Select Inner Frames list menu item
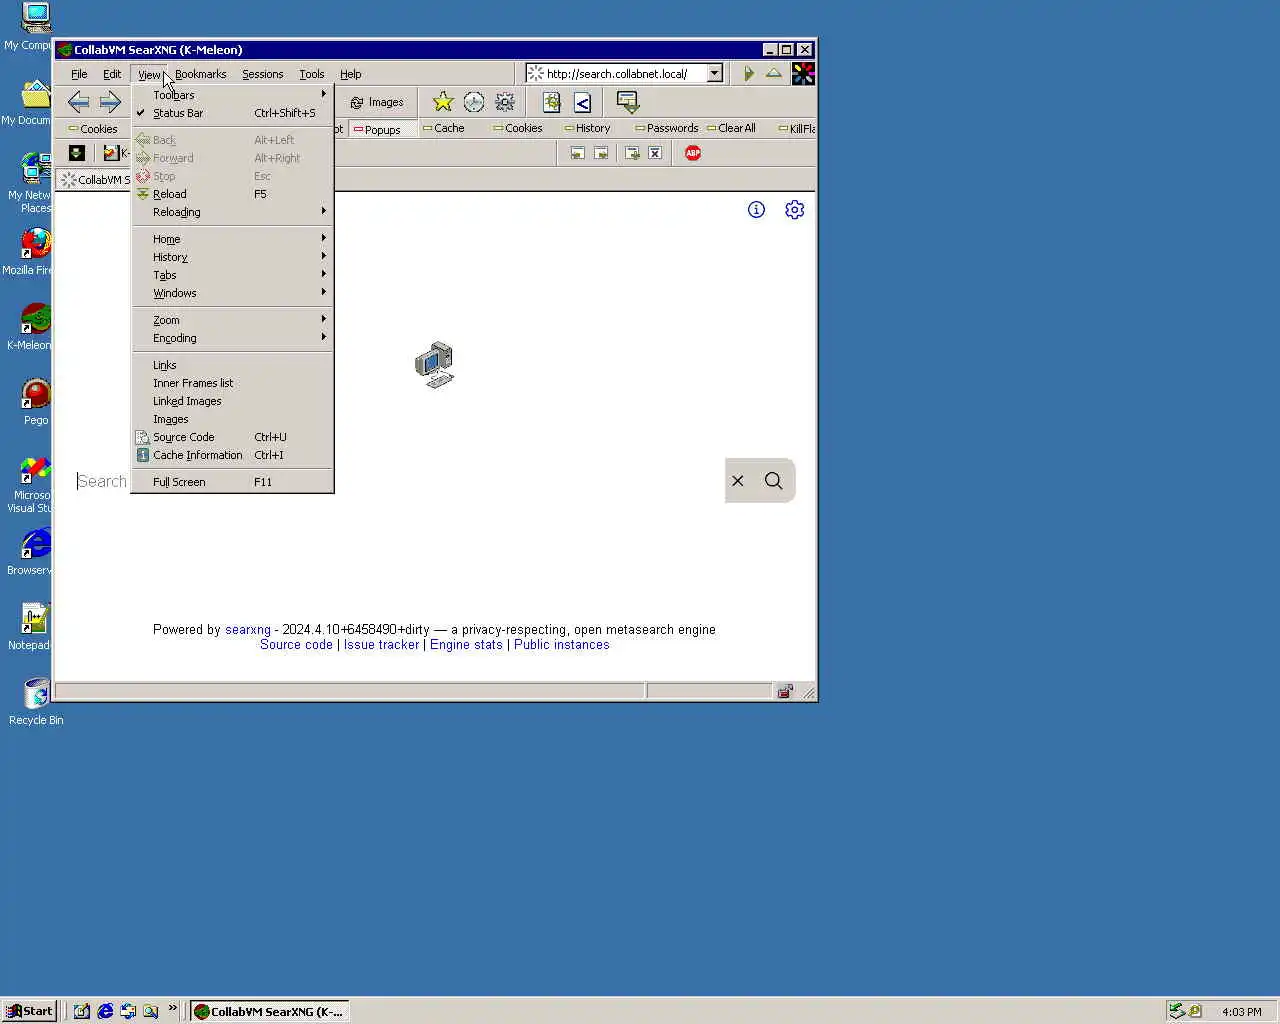The width and height of the screenshot is (1280, 1024). (x=232, y=383)
